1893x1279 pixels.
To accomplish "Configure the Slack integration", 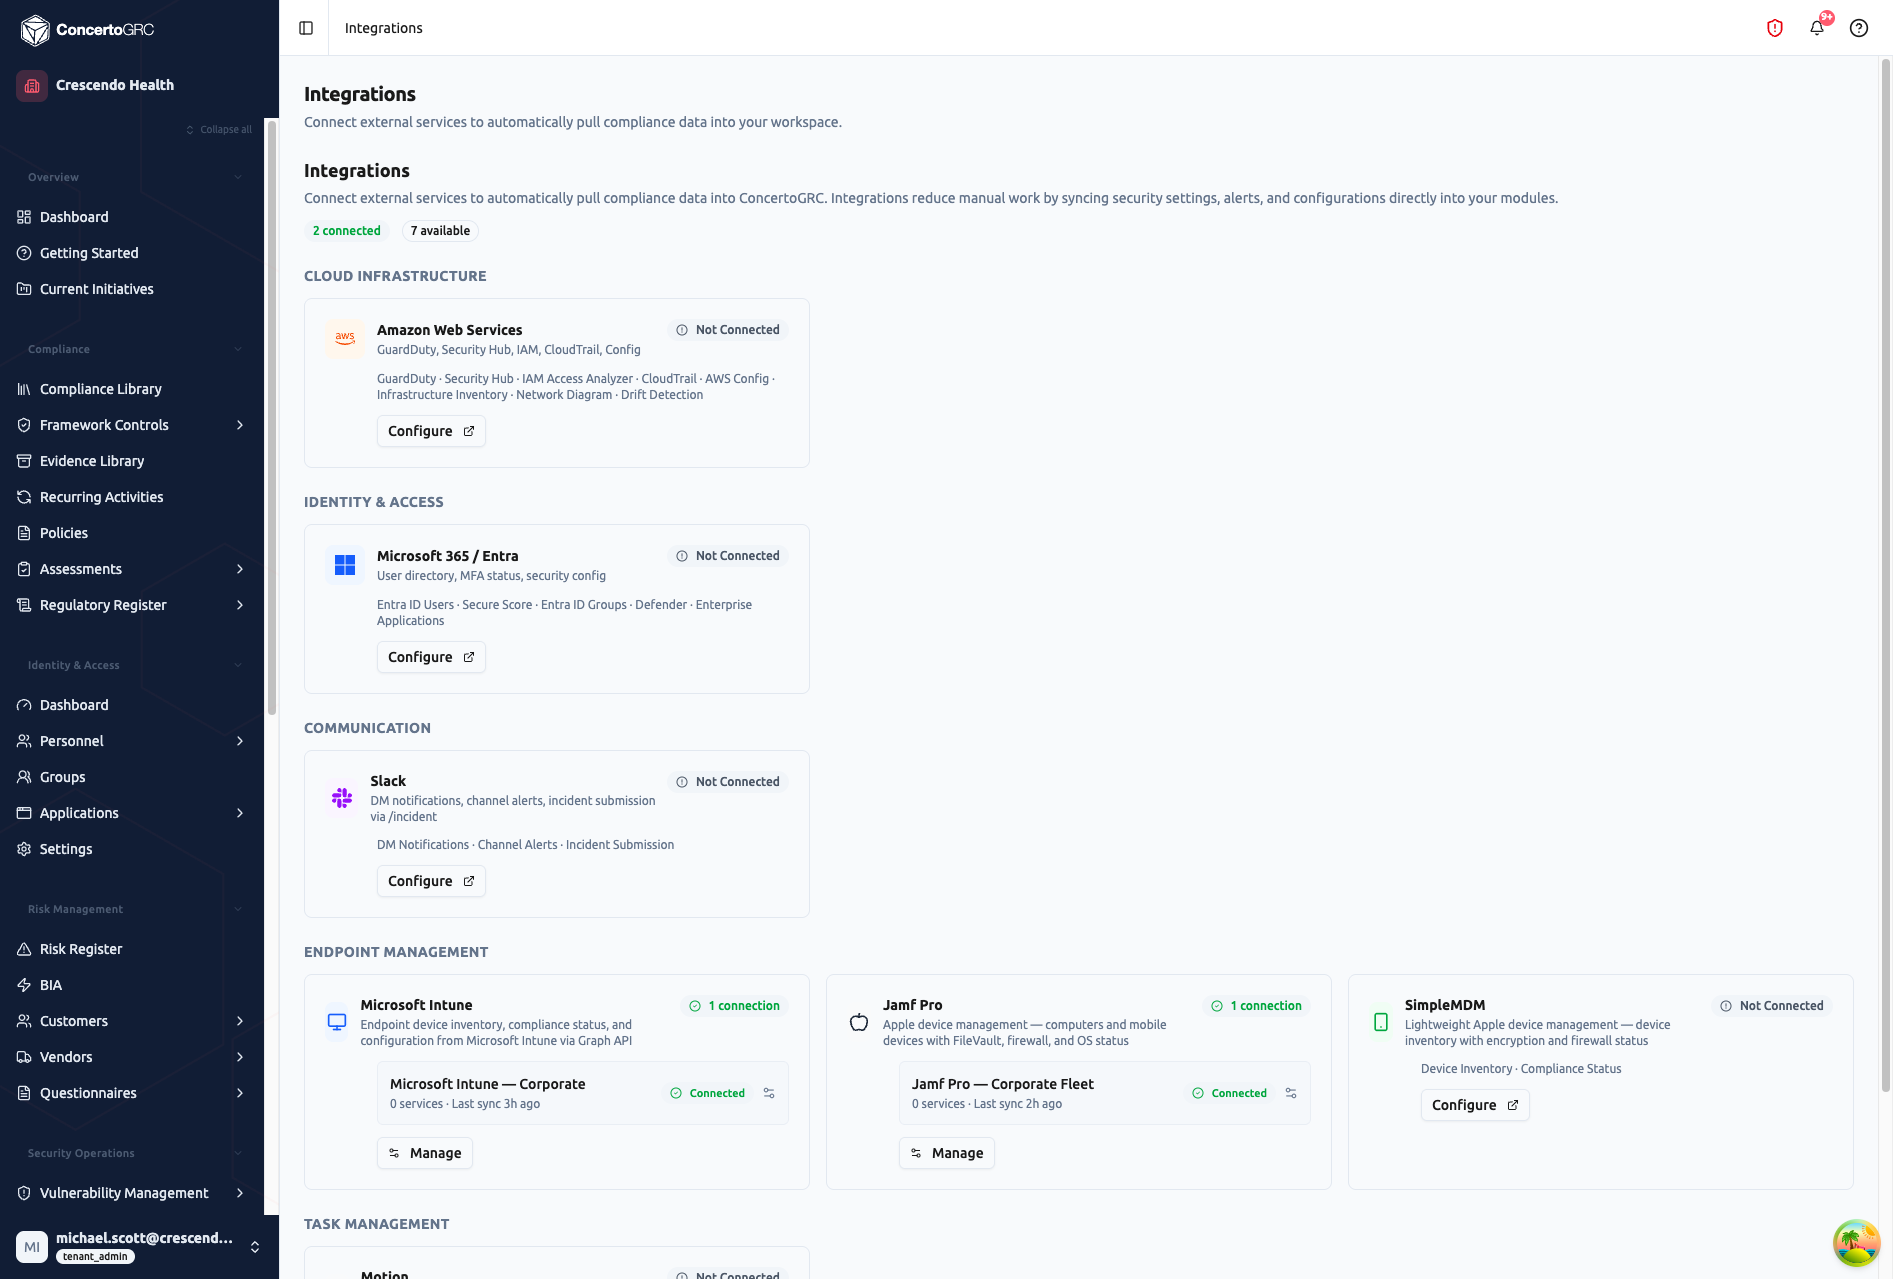I will 431,881.
